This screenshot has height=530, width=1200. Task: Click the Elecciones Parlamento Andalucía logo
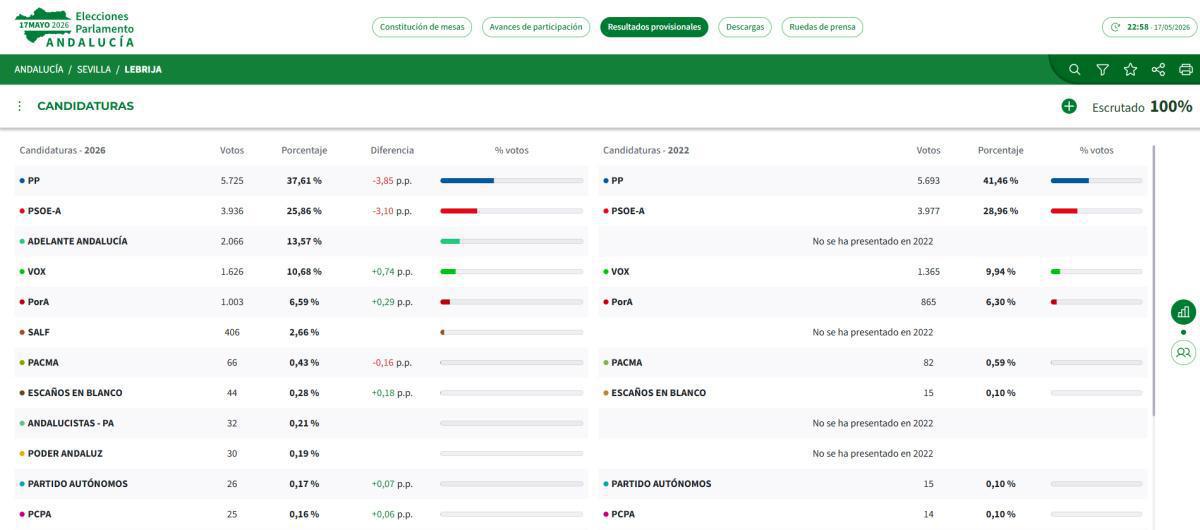(x=75, y=28)
